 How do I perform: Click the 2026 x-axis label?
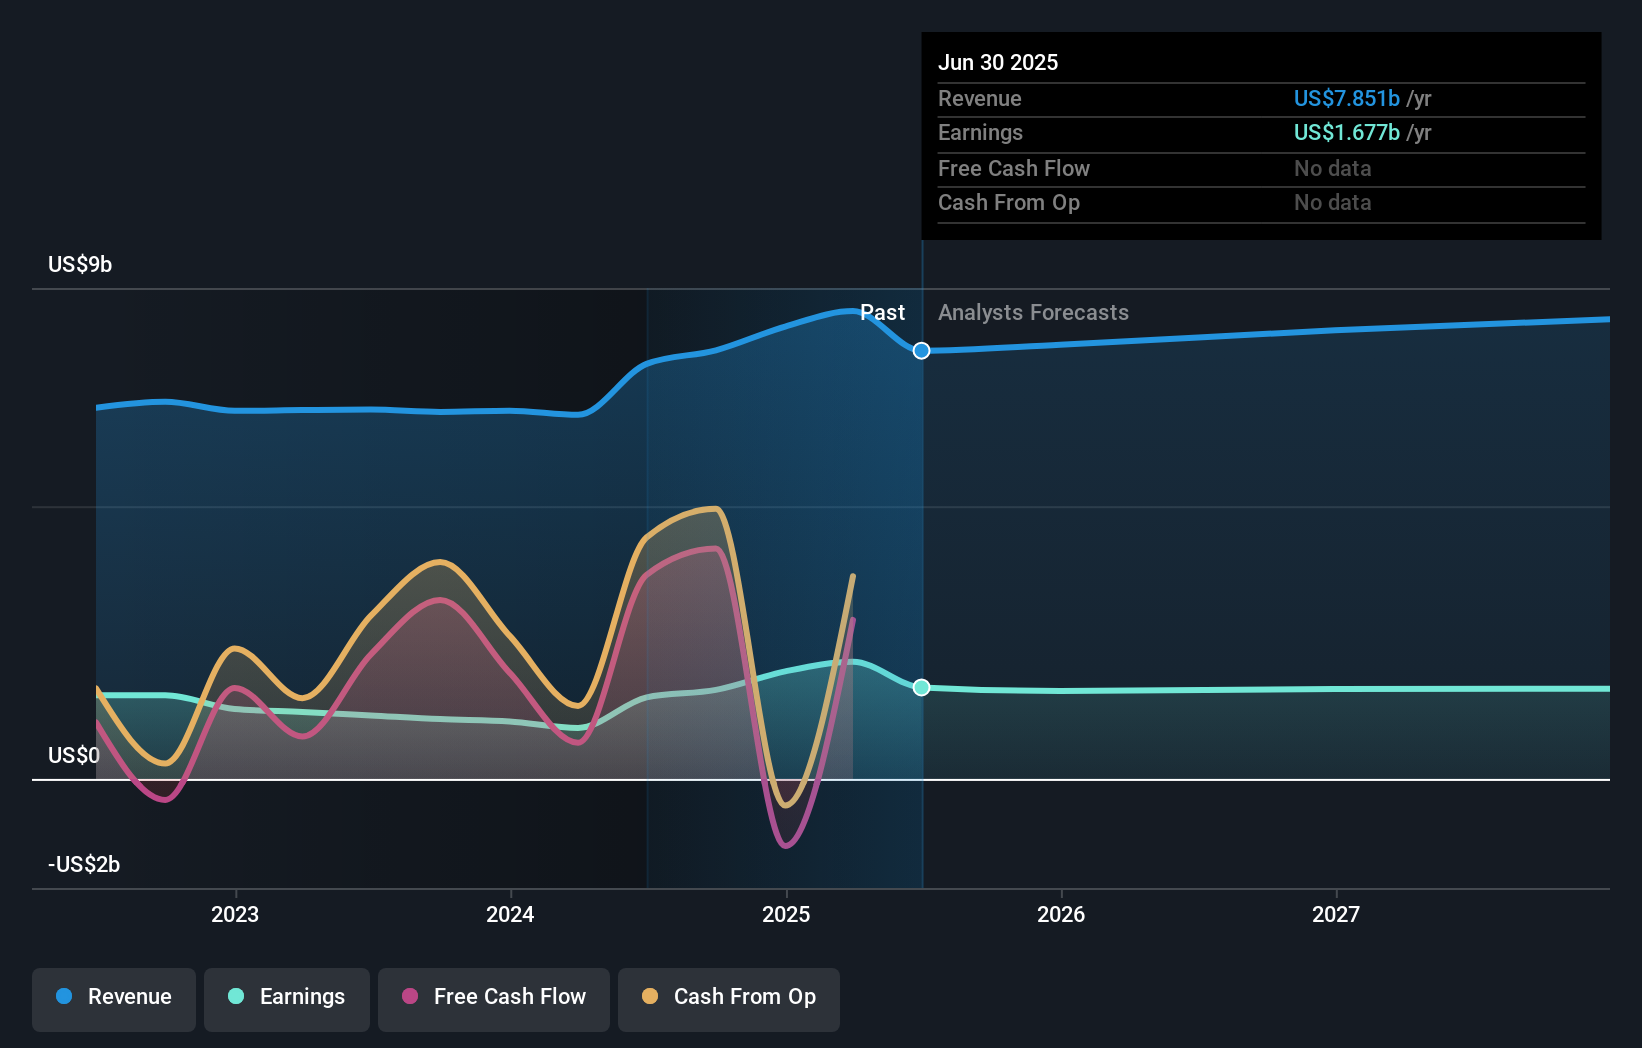(x=1061, y=914)
